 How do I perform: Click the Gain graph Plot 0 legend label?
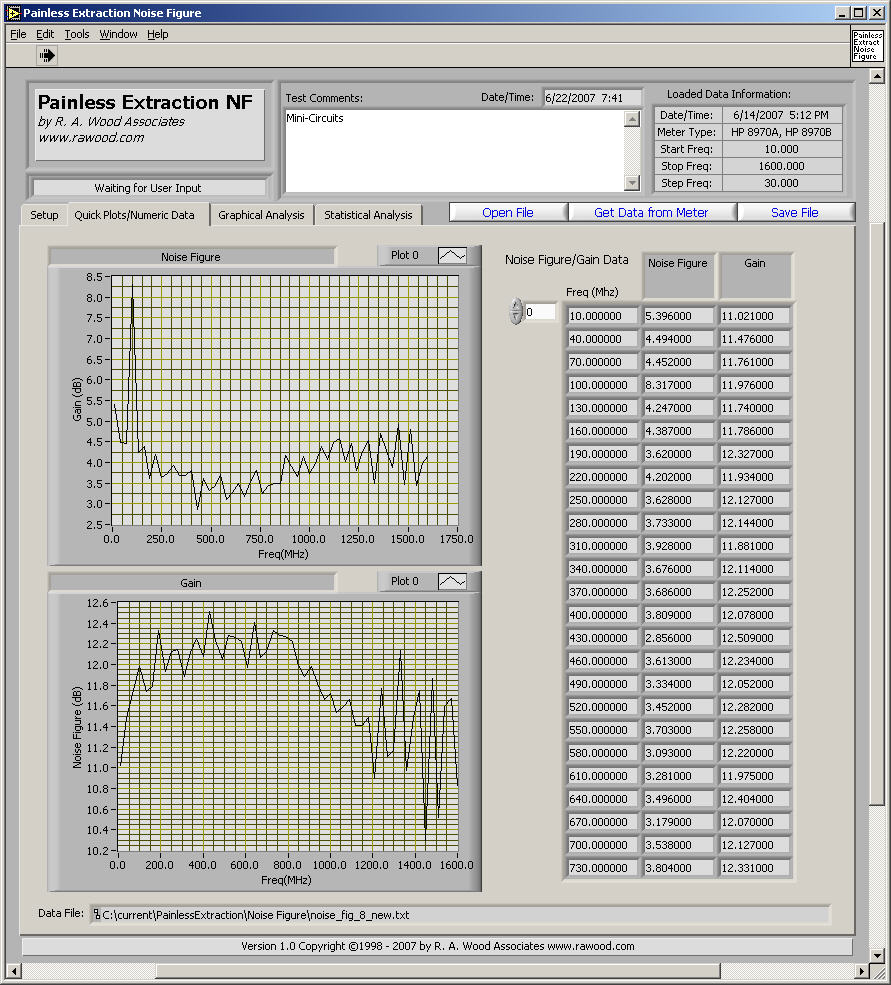click(x=405, y=581)
